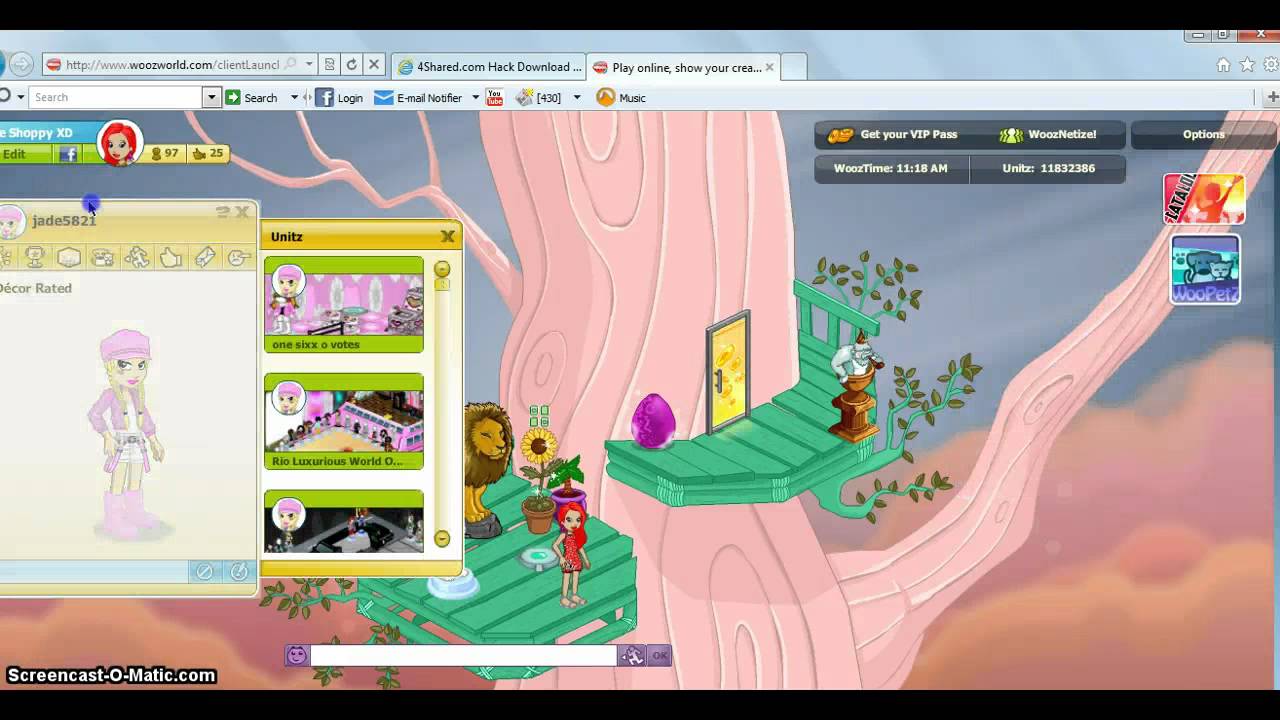Refresh the page with the reload icon
Viewport: 1280px width, 720px height.
pyautogui.click(x=351, y=65)
